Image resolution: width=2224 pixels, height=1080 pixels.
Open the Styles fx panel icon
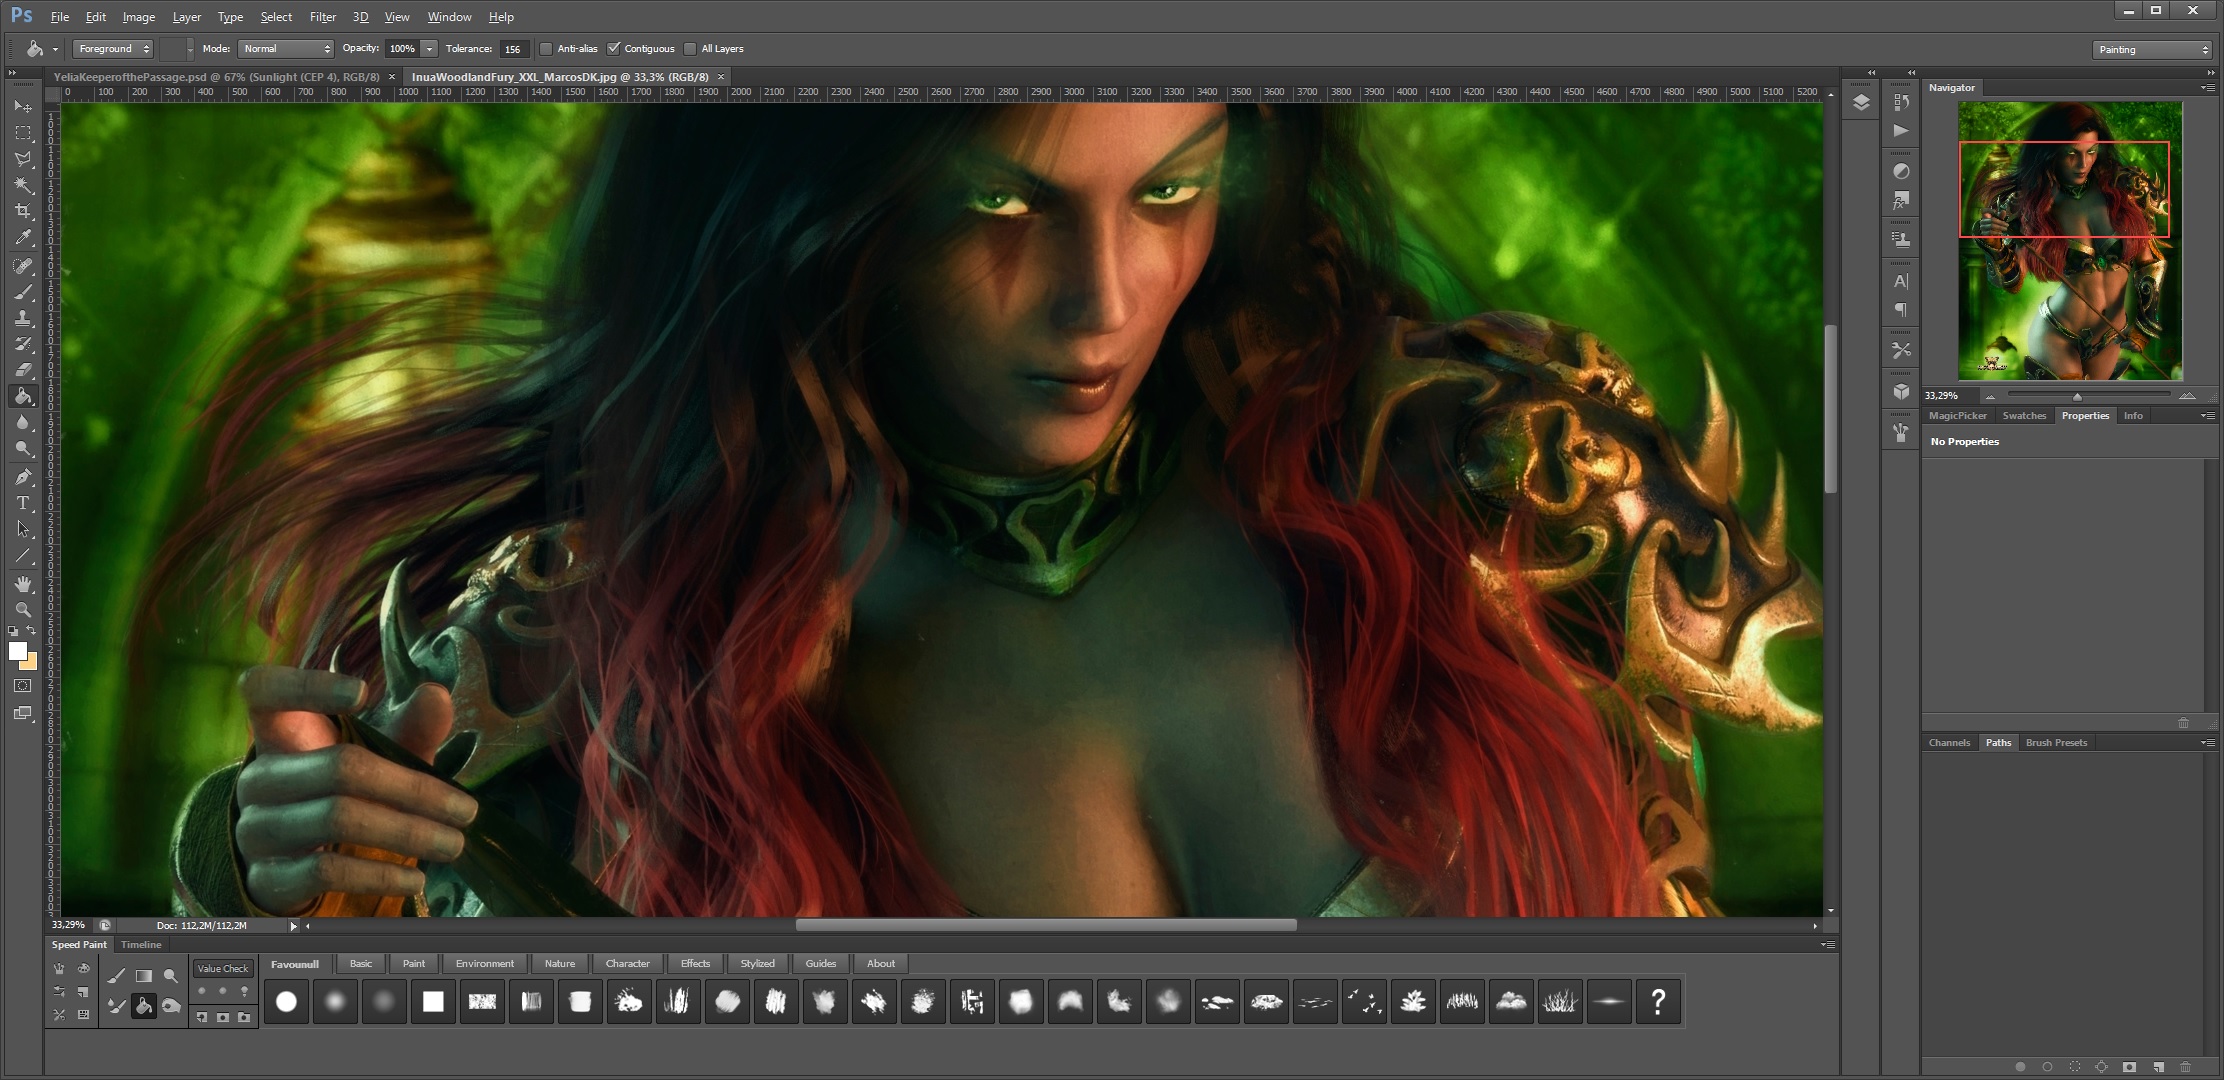(1901, 201)
